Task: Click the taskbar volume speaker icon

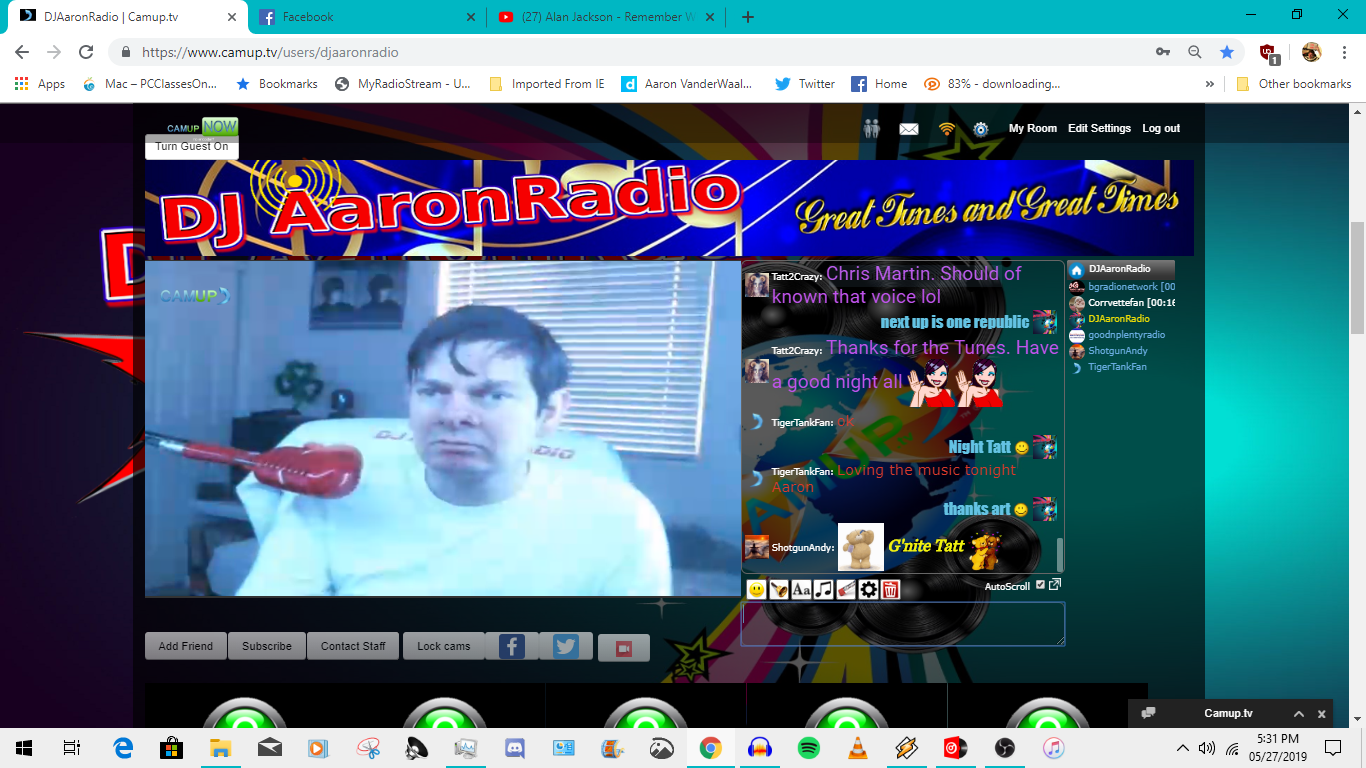Action: point(1207,747)
